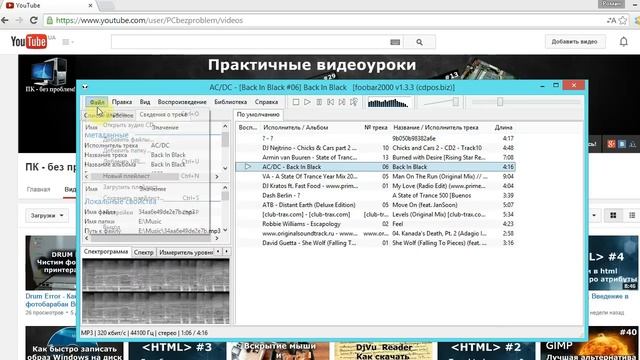Open the Правка menu
Image resolution: width=640 pixels, height=360 pixels.
122,102
